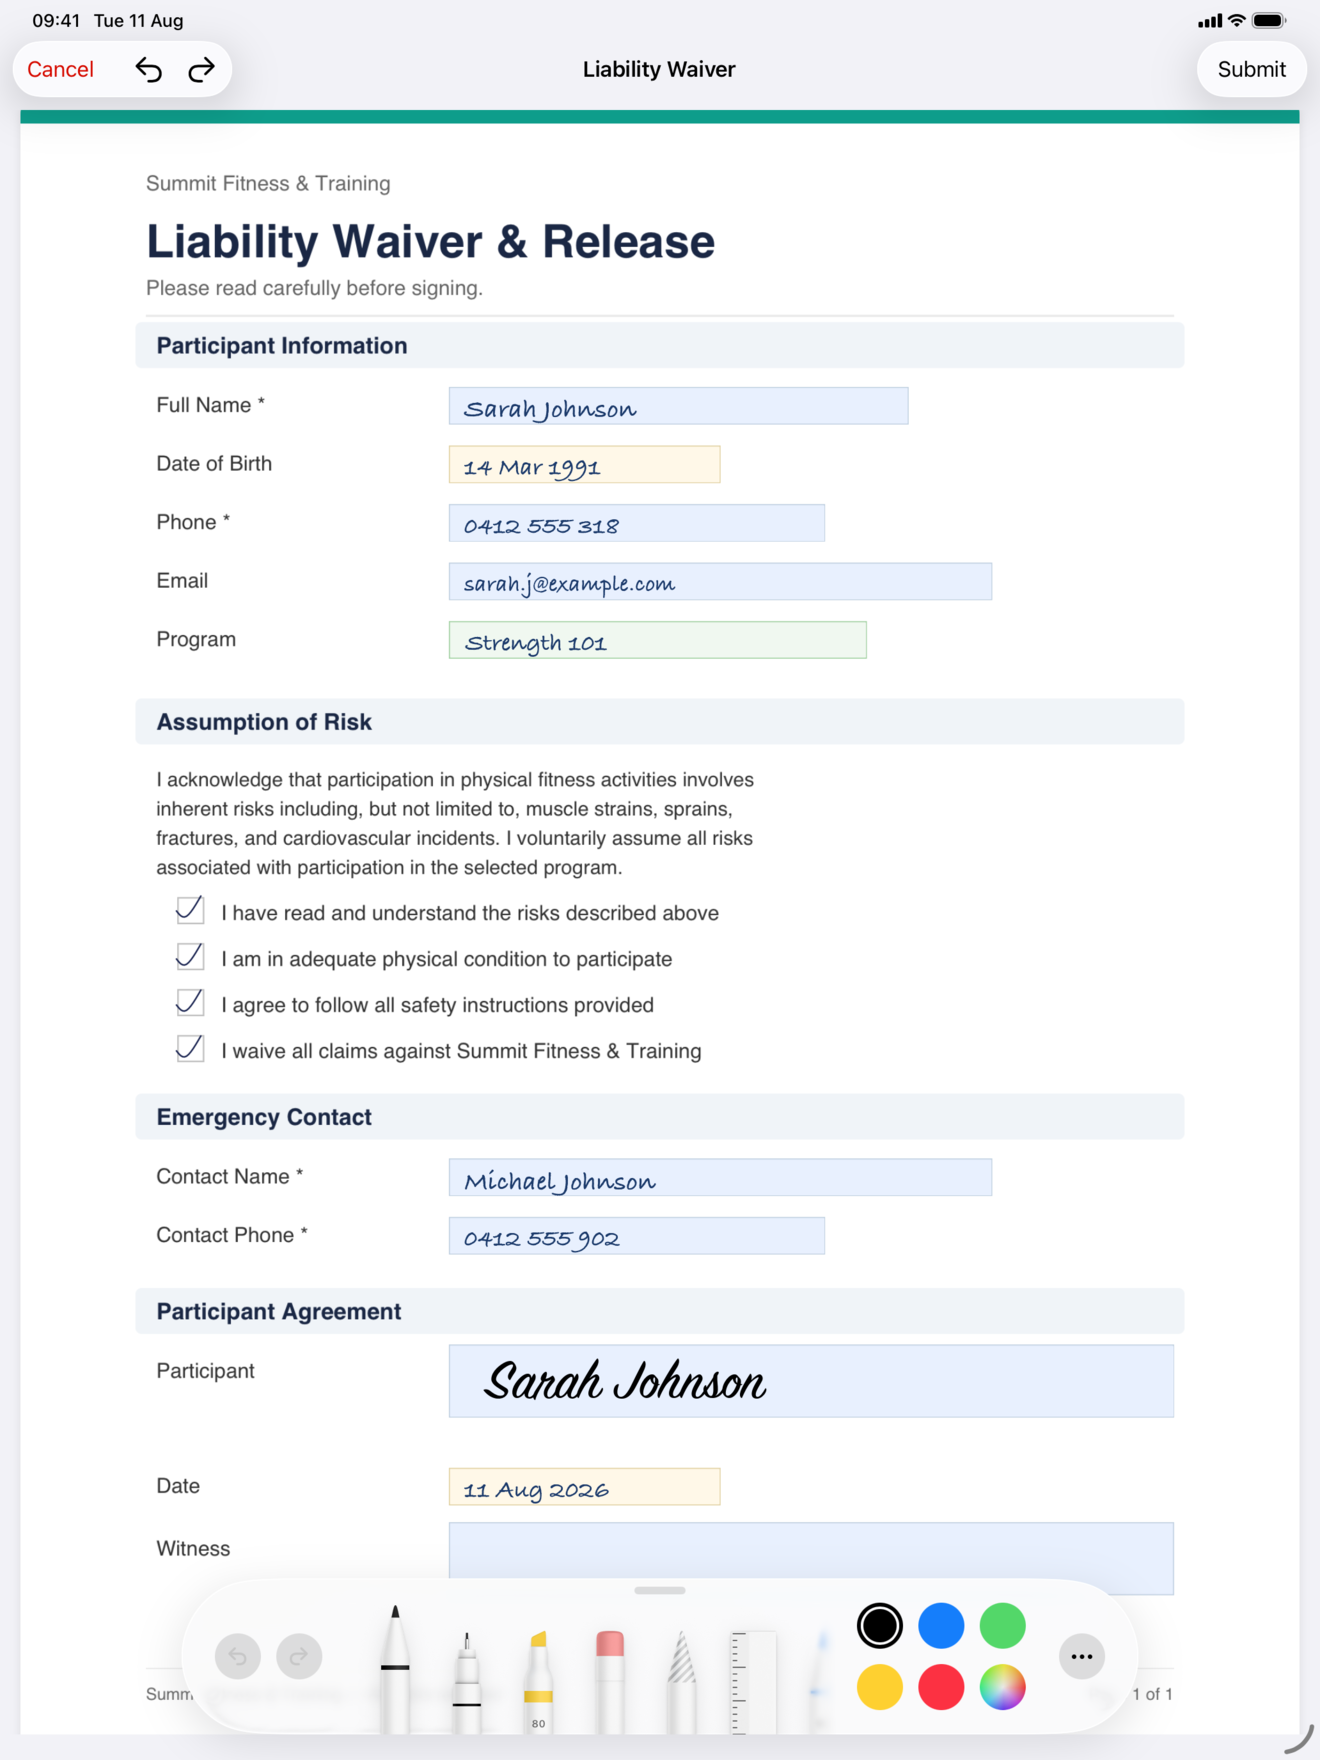Tap the Full Name field
This screenshot has width=1320, height=1760.
pos(678,406)
